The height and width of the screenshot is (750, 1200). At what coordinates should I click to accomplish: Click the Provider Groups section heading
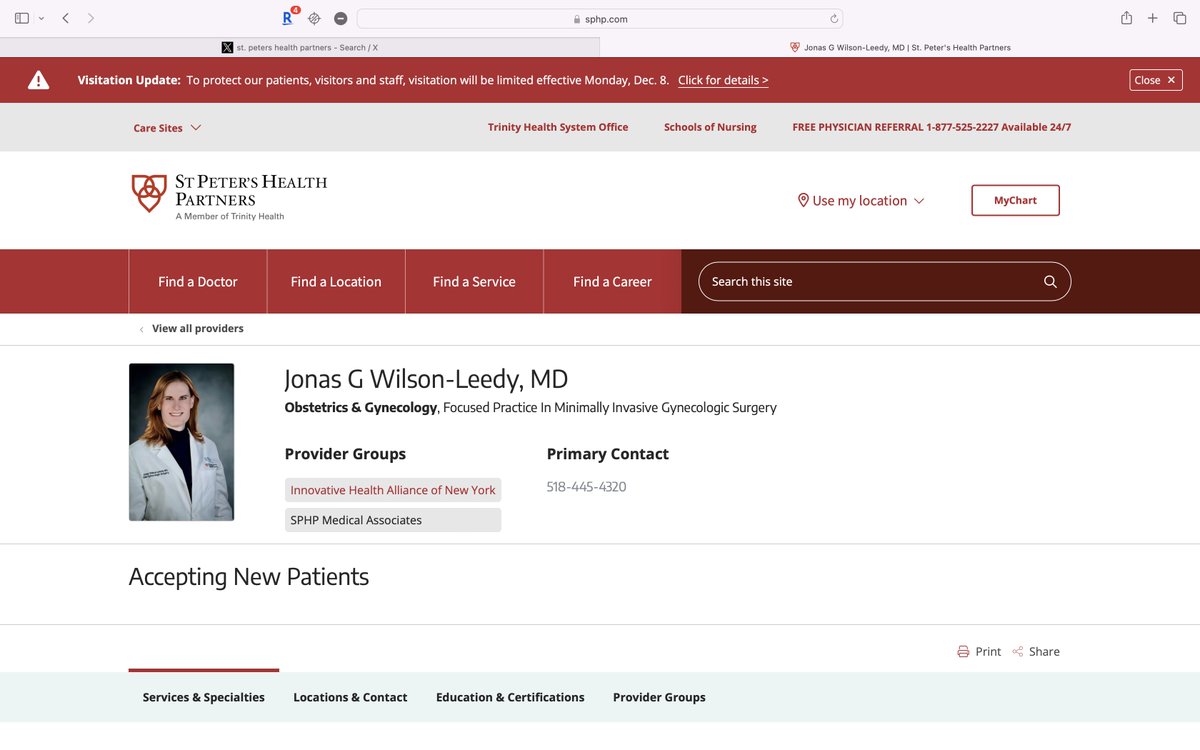(x=345, y=454)
